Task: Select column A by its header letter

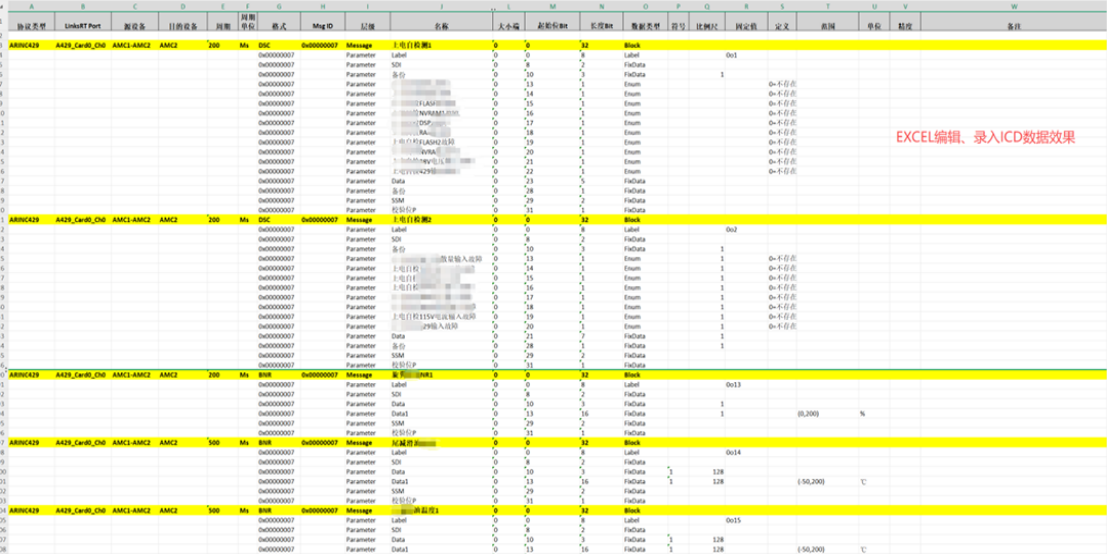Action: [x=32, y=7]
